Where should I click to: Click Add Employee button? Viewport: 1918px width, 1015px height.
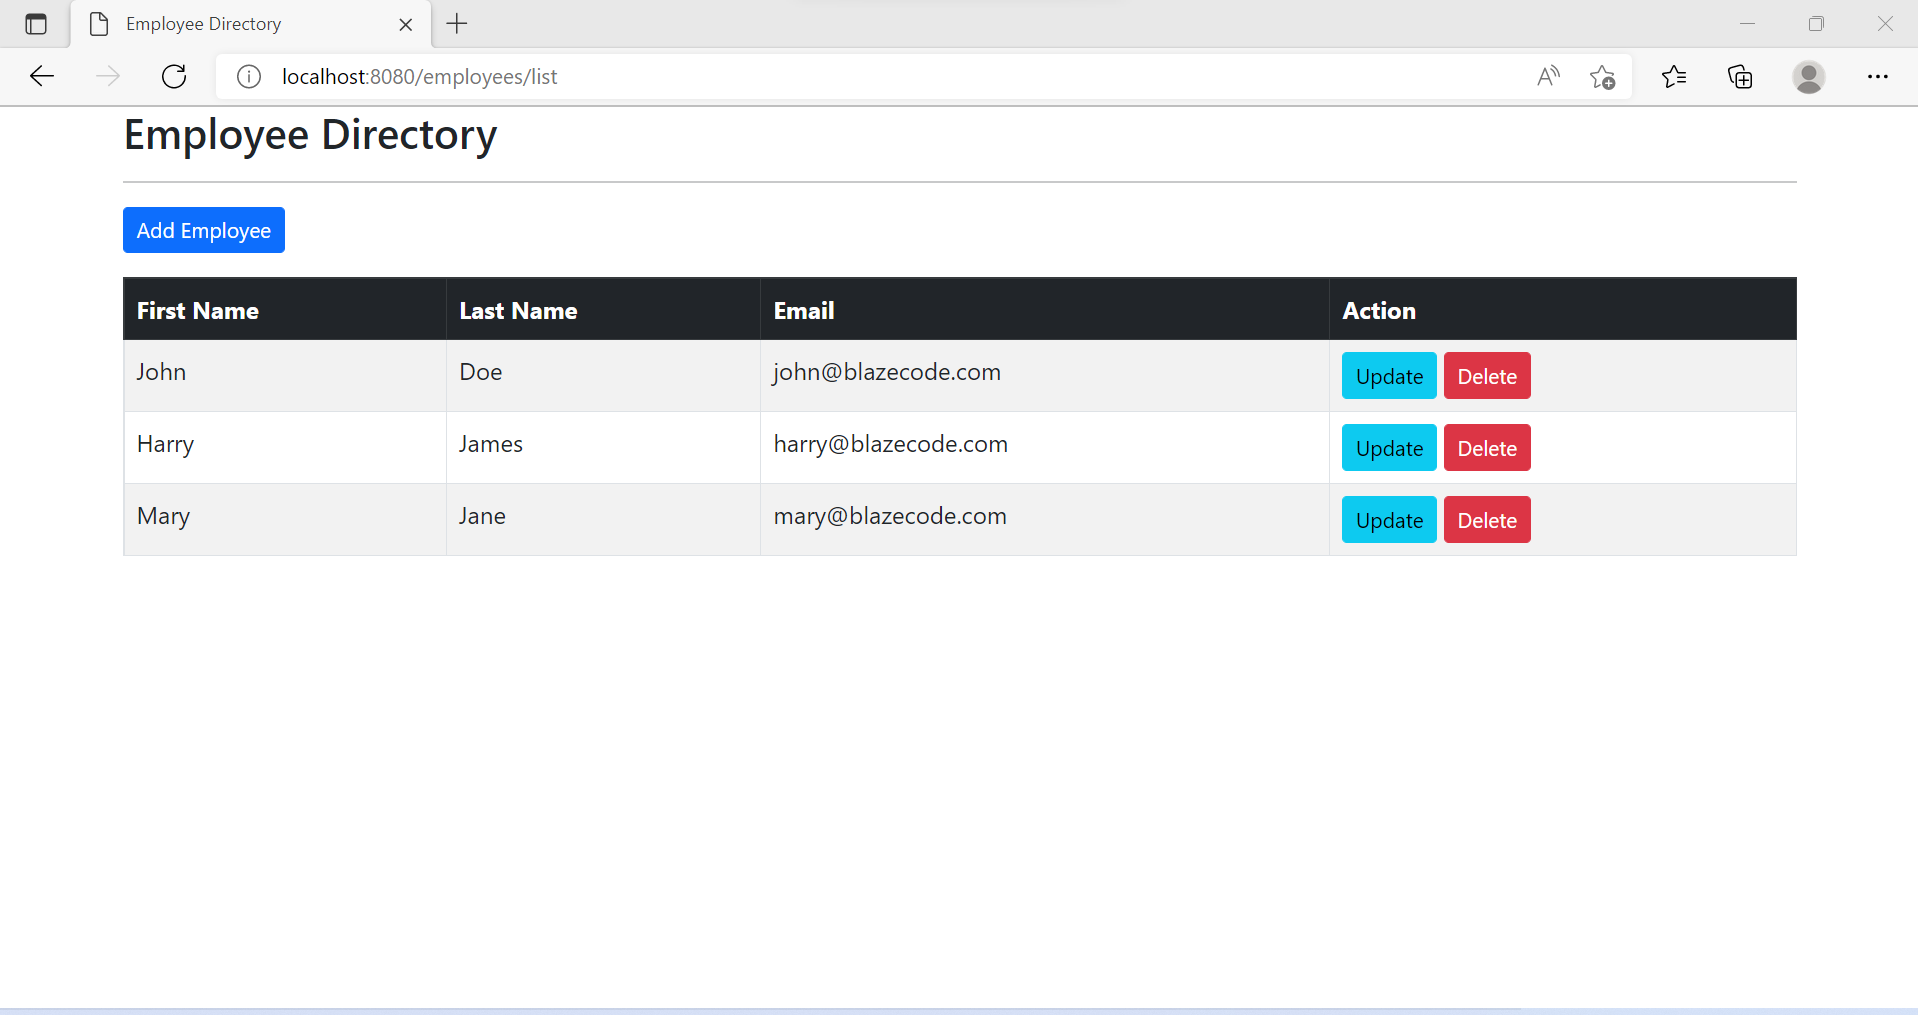(204, 230)
